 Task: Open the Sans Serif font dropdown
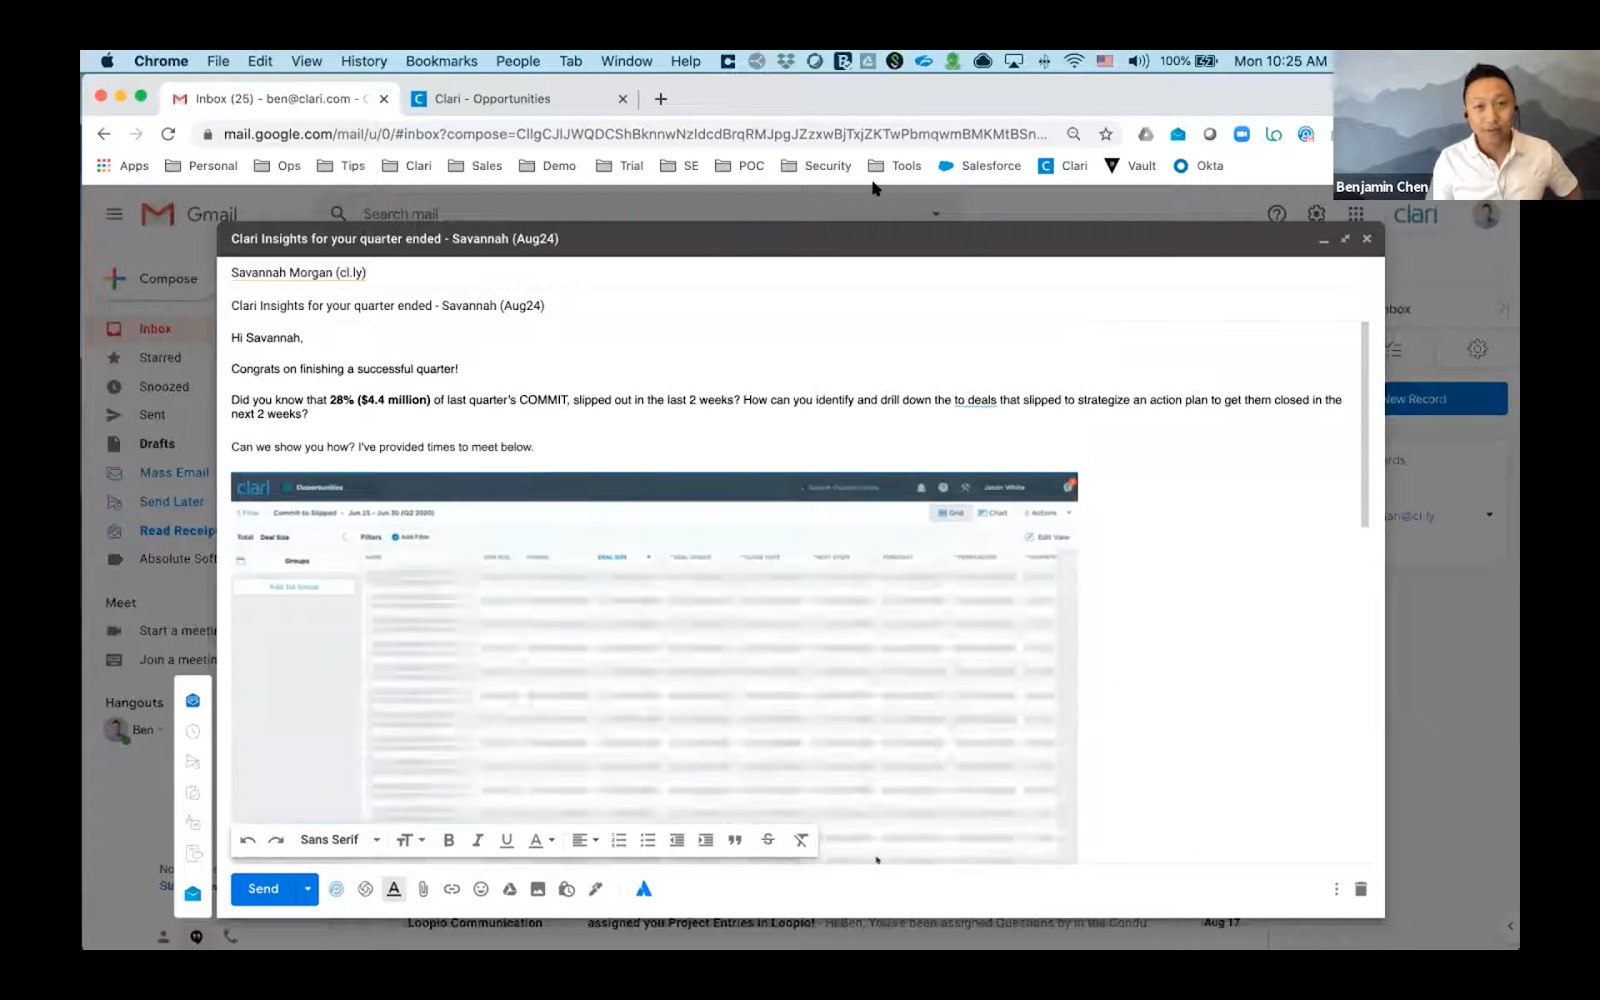tap(340, 840)
